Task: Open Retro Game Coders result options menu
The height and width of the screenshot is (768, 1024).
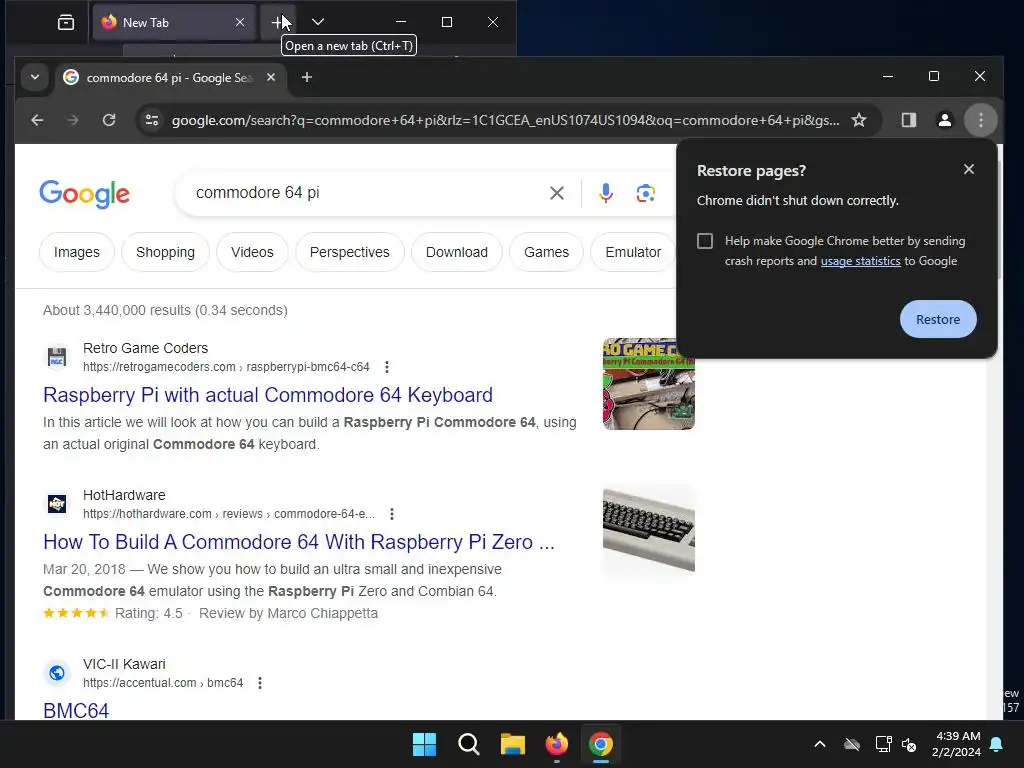Action: click(387, 367)
